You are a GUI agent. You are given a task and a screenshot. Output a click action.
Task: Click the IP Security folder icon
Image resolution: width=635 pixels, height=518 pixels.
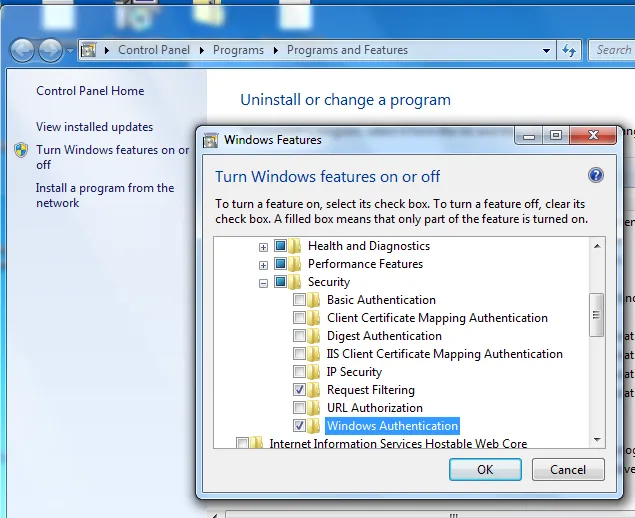(x=313, y=372)
